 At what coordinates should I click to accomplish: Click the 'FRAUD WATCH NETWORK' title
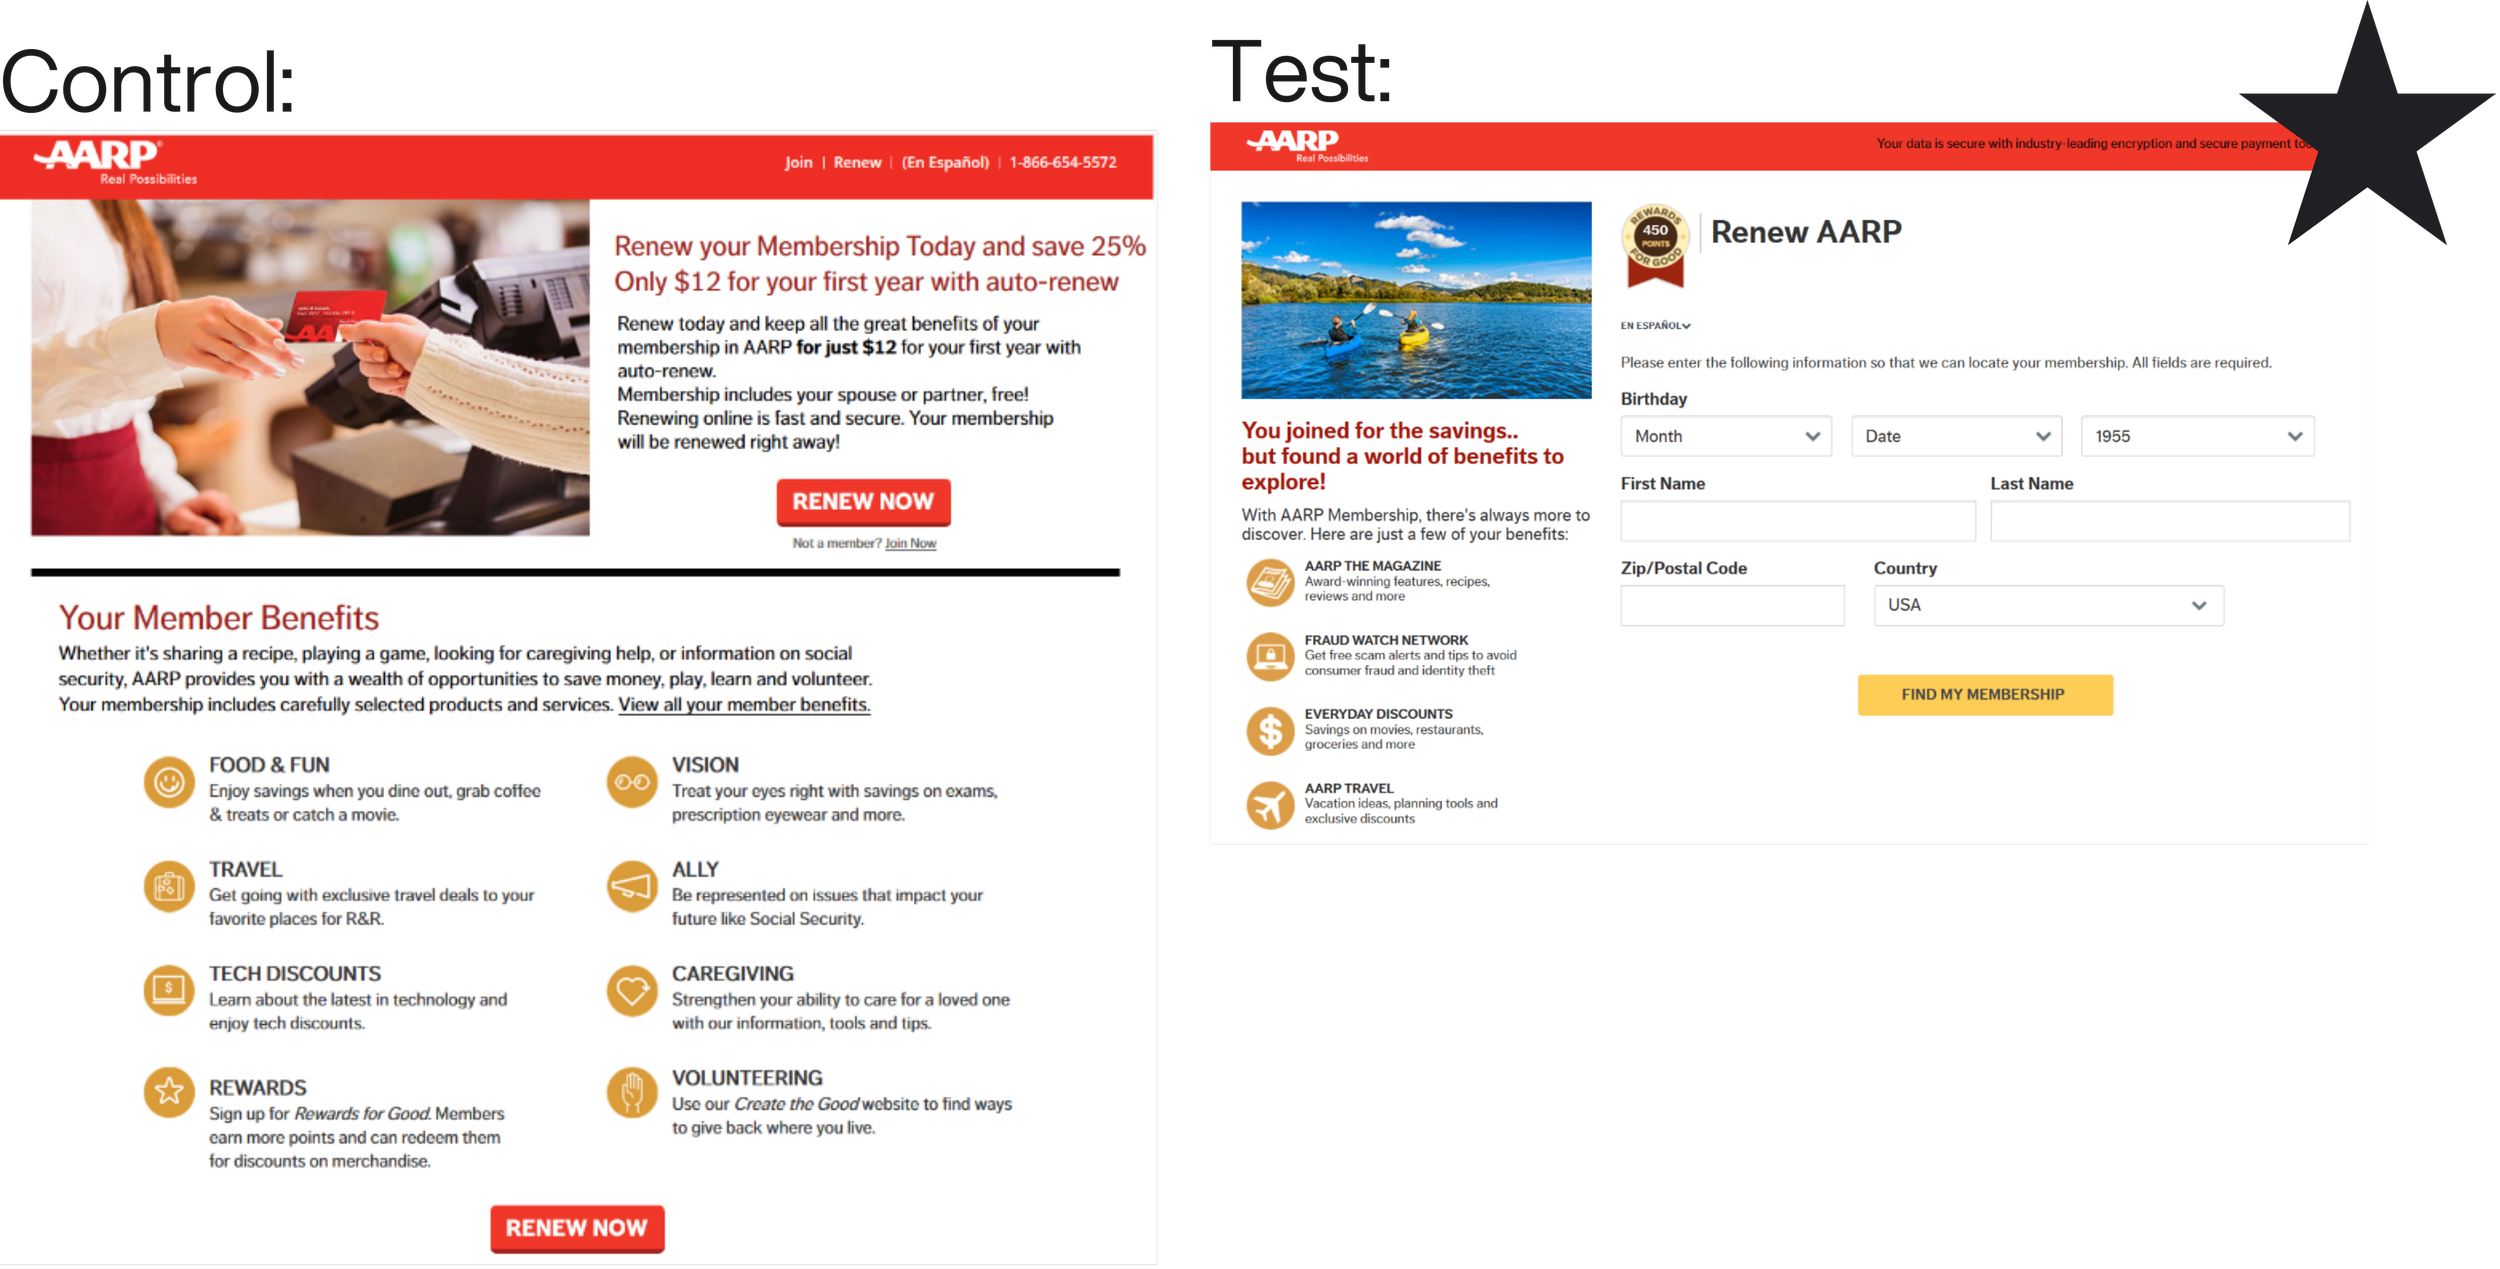click(1386, 640)
